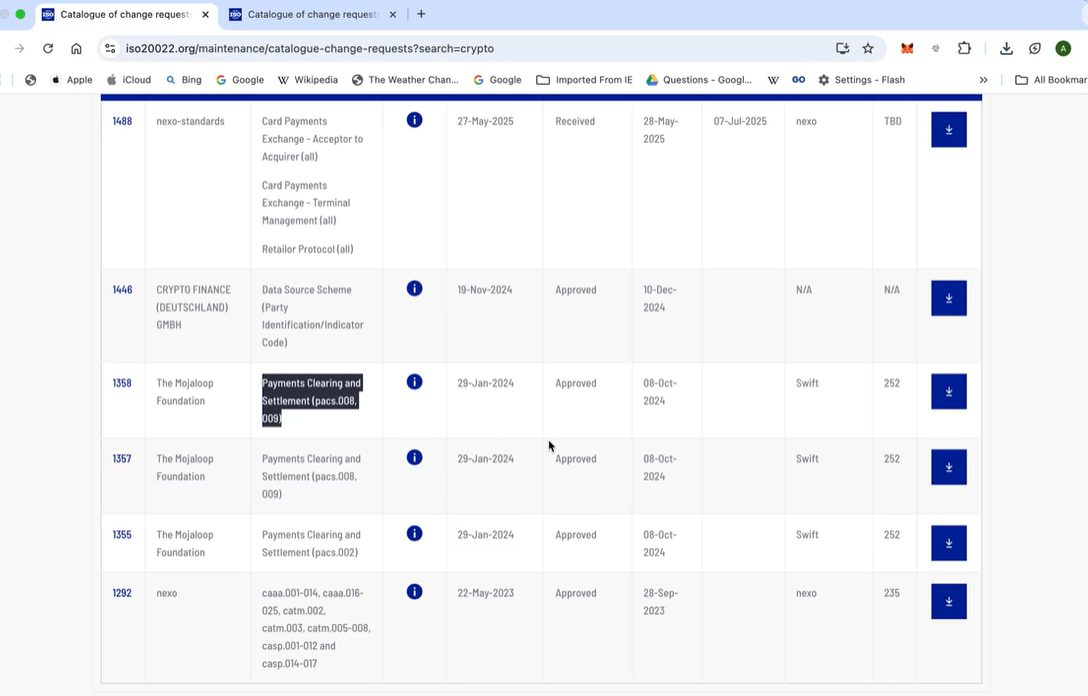Click info icon for request 1292
The image size is (1088, 696).
[x=414, y=592]
